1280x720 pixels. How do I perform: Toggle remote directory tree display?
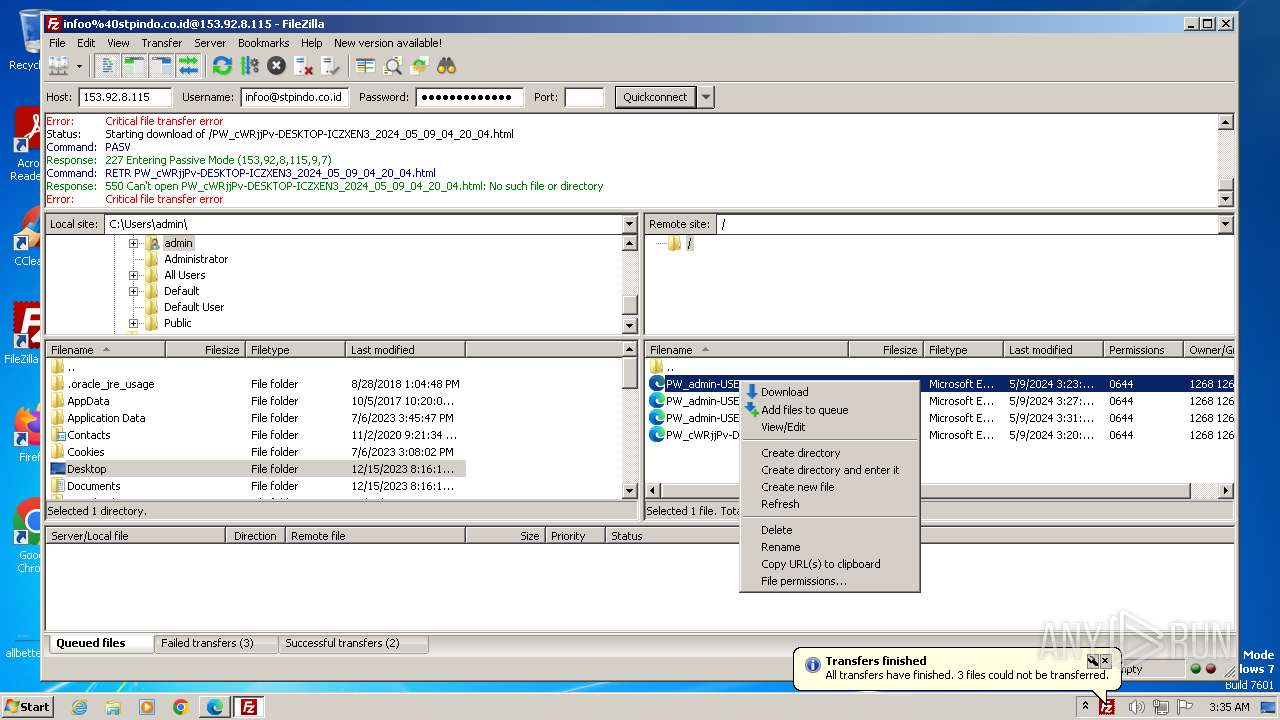click(161, 66)
